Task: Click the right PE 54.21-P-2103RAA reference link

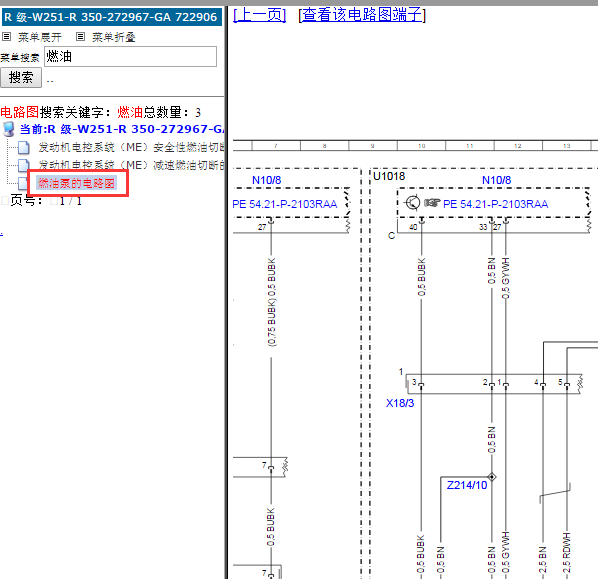Action: pyautogui.click(x=495, y=204)
